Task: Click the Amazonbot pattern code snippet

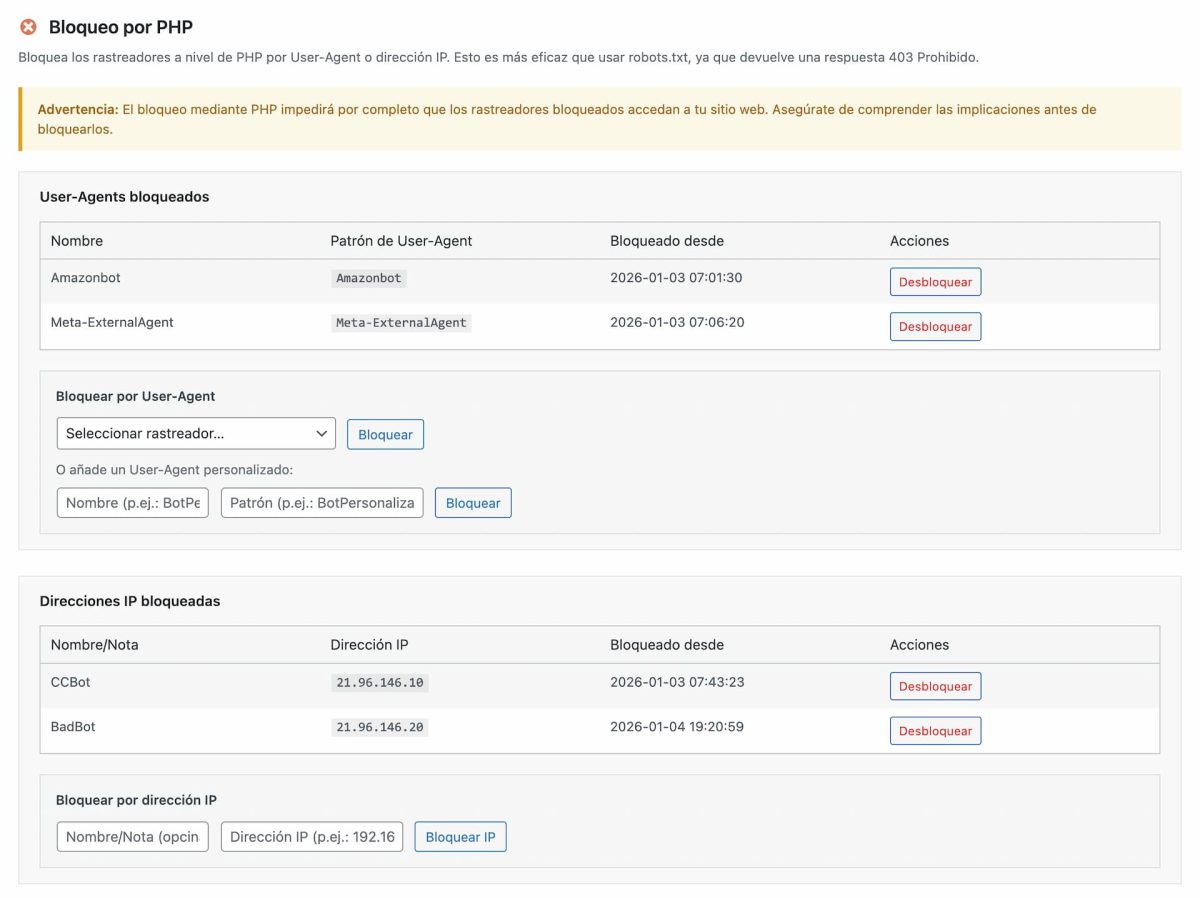Action: click(368, 278)
